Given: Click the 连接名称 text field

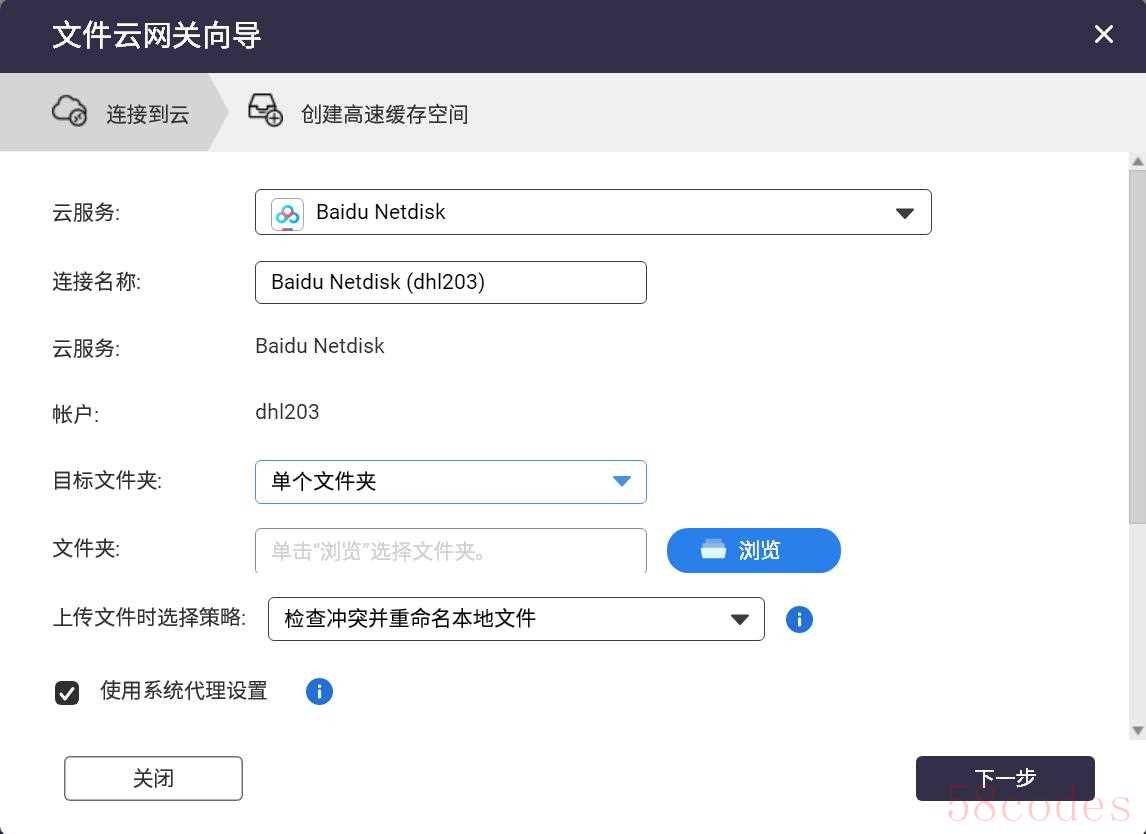Looking at the screenshot, I should point(450,282).
